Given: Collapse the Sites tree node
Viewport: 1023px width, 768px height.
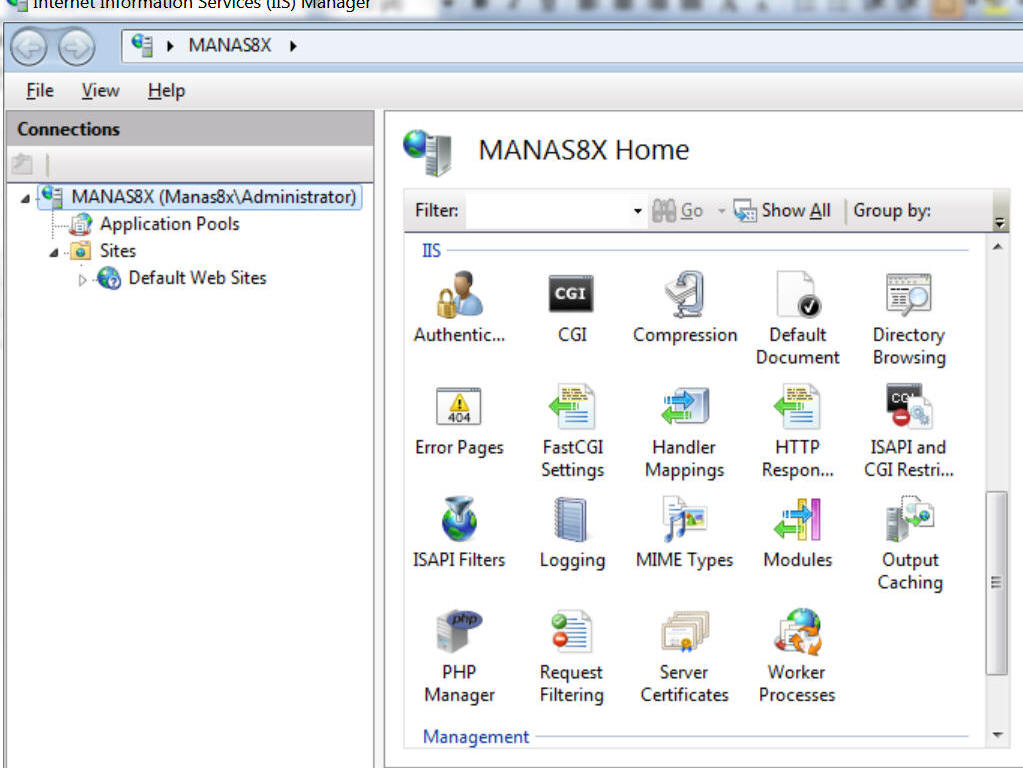Looking at the screenshot, I should (54, 253).
